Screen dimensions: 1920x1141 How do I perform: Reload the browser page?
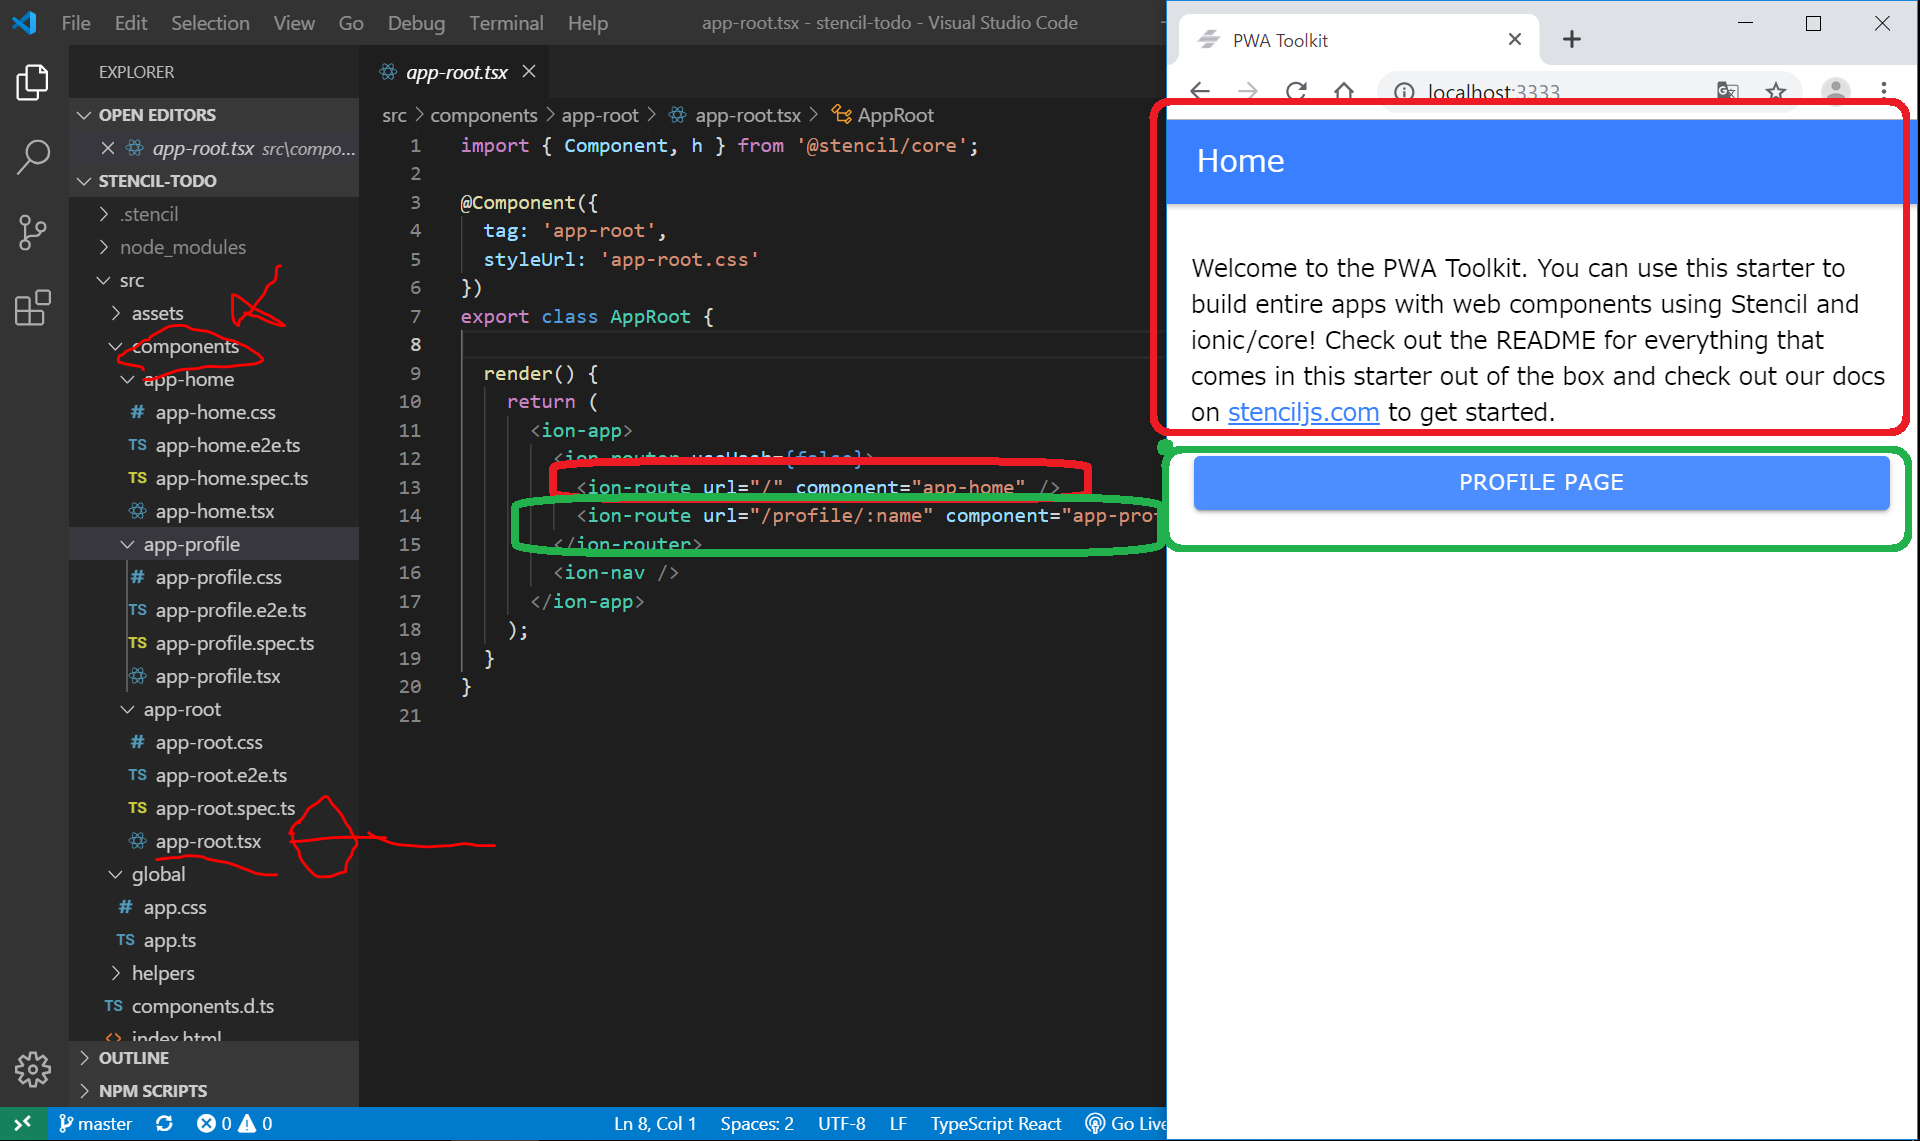1296,92
